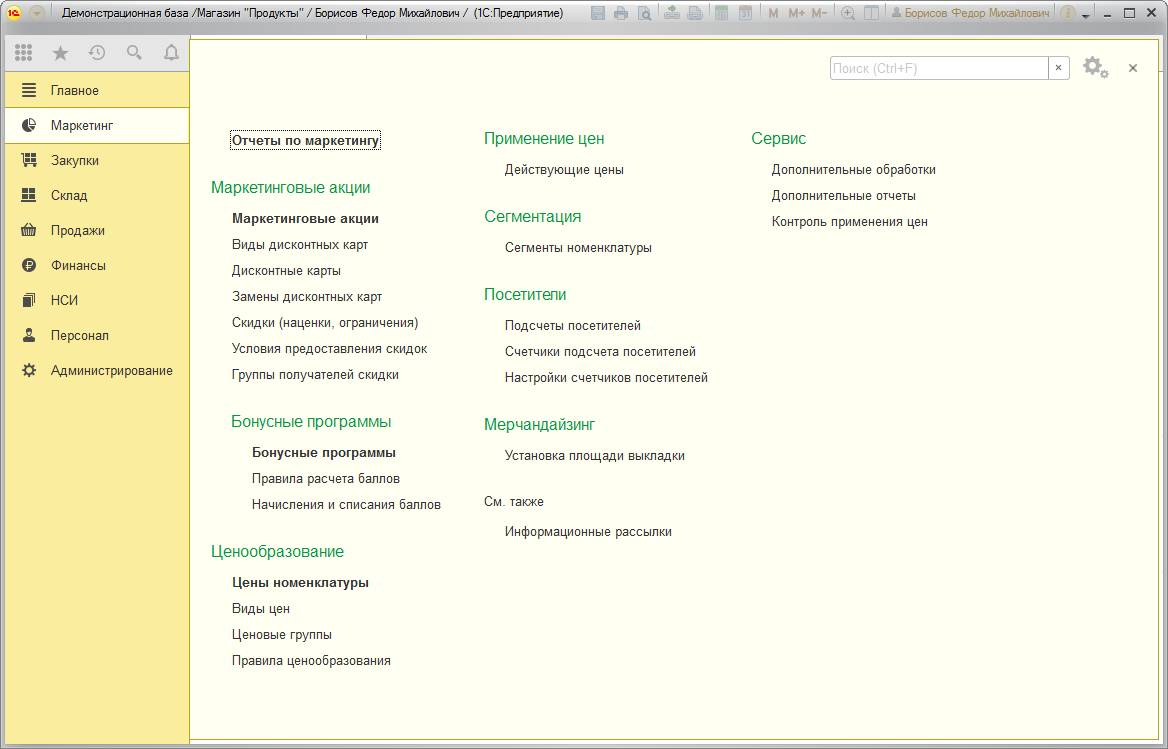Open notifications bell icon
The width and height of the screenshot is (1168, 749).
point(171,52)
